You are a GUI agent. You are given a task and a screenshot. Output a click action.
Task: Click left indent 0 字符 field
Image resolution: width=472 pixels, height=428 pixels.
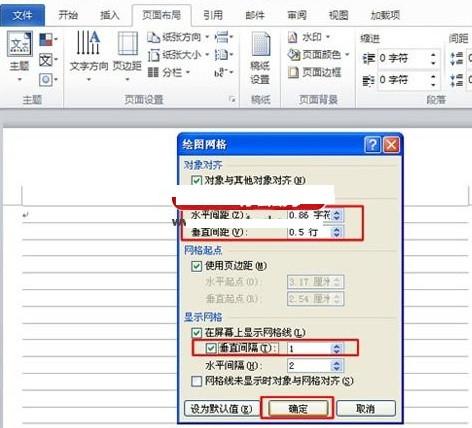coord(403,59)
